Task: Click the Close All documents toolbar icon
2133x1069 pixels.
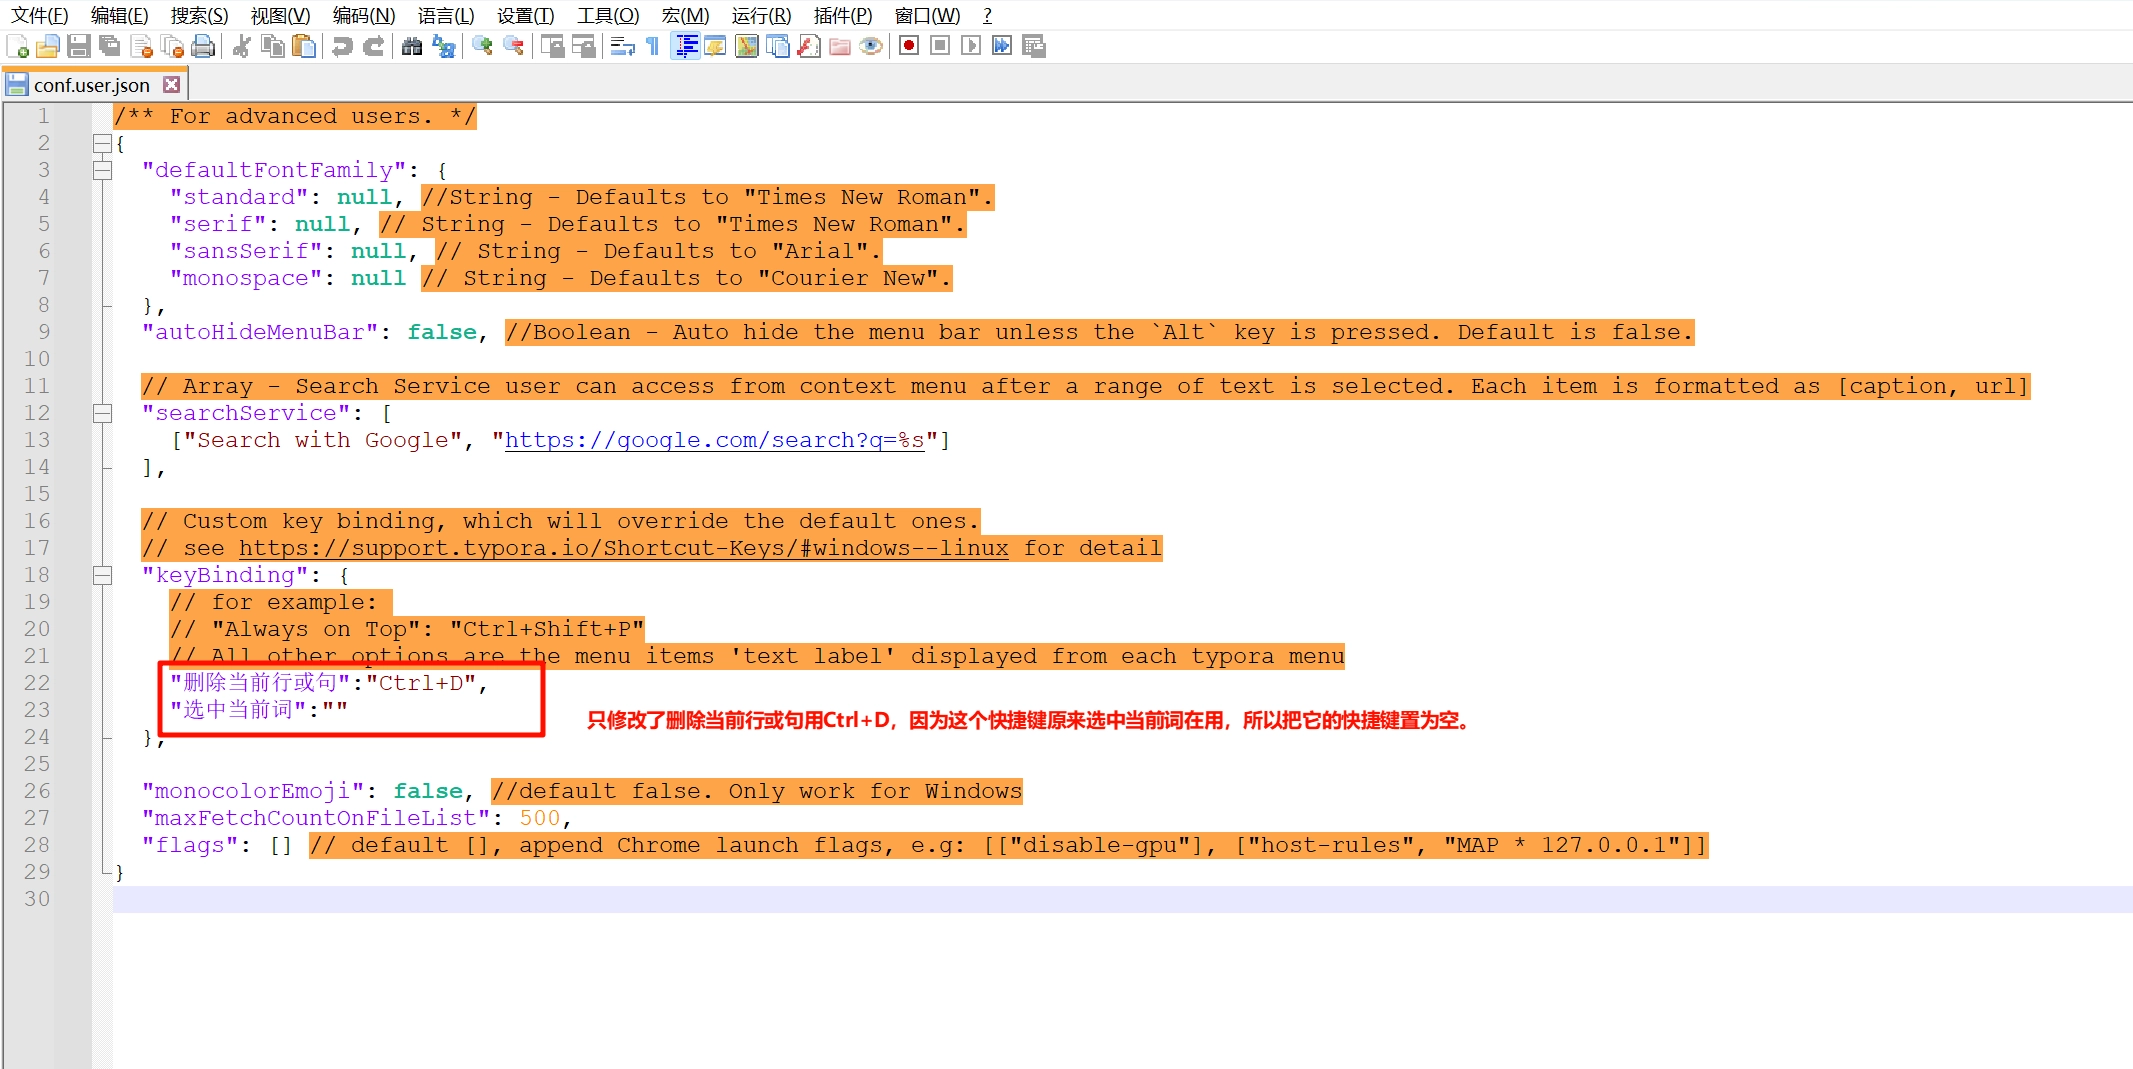Action: click(172, 46)
